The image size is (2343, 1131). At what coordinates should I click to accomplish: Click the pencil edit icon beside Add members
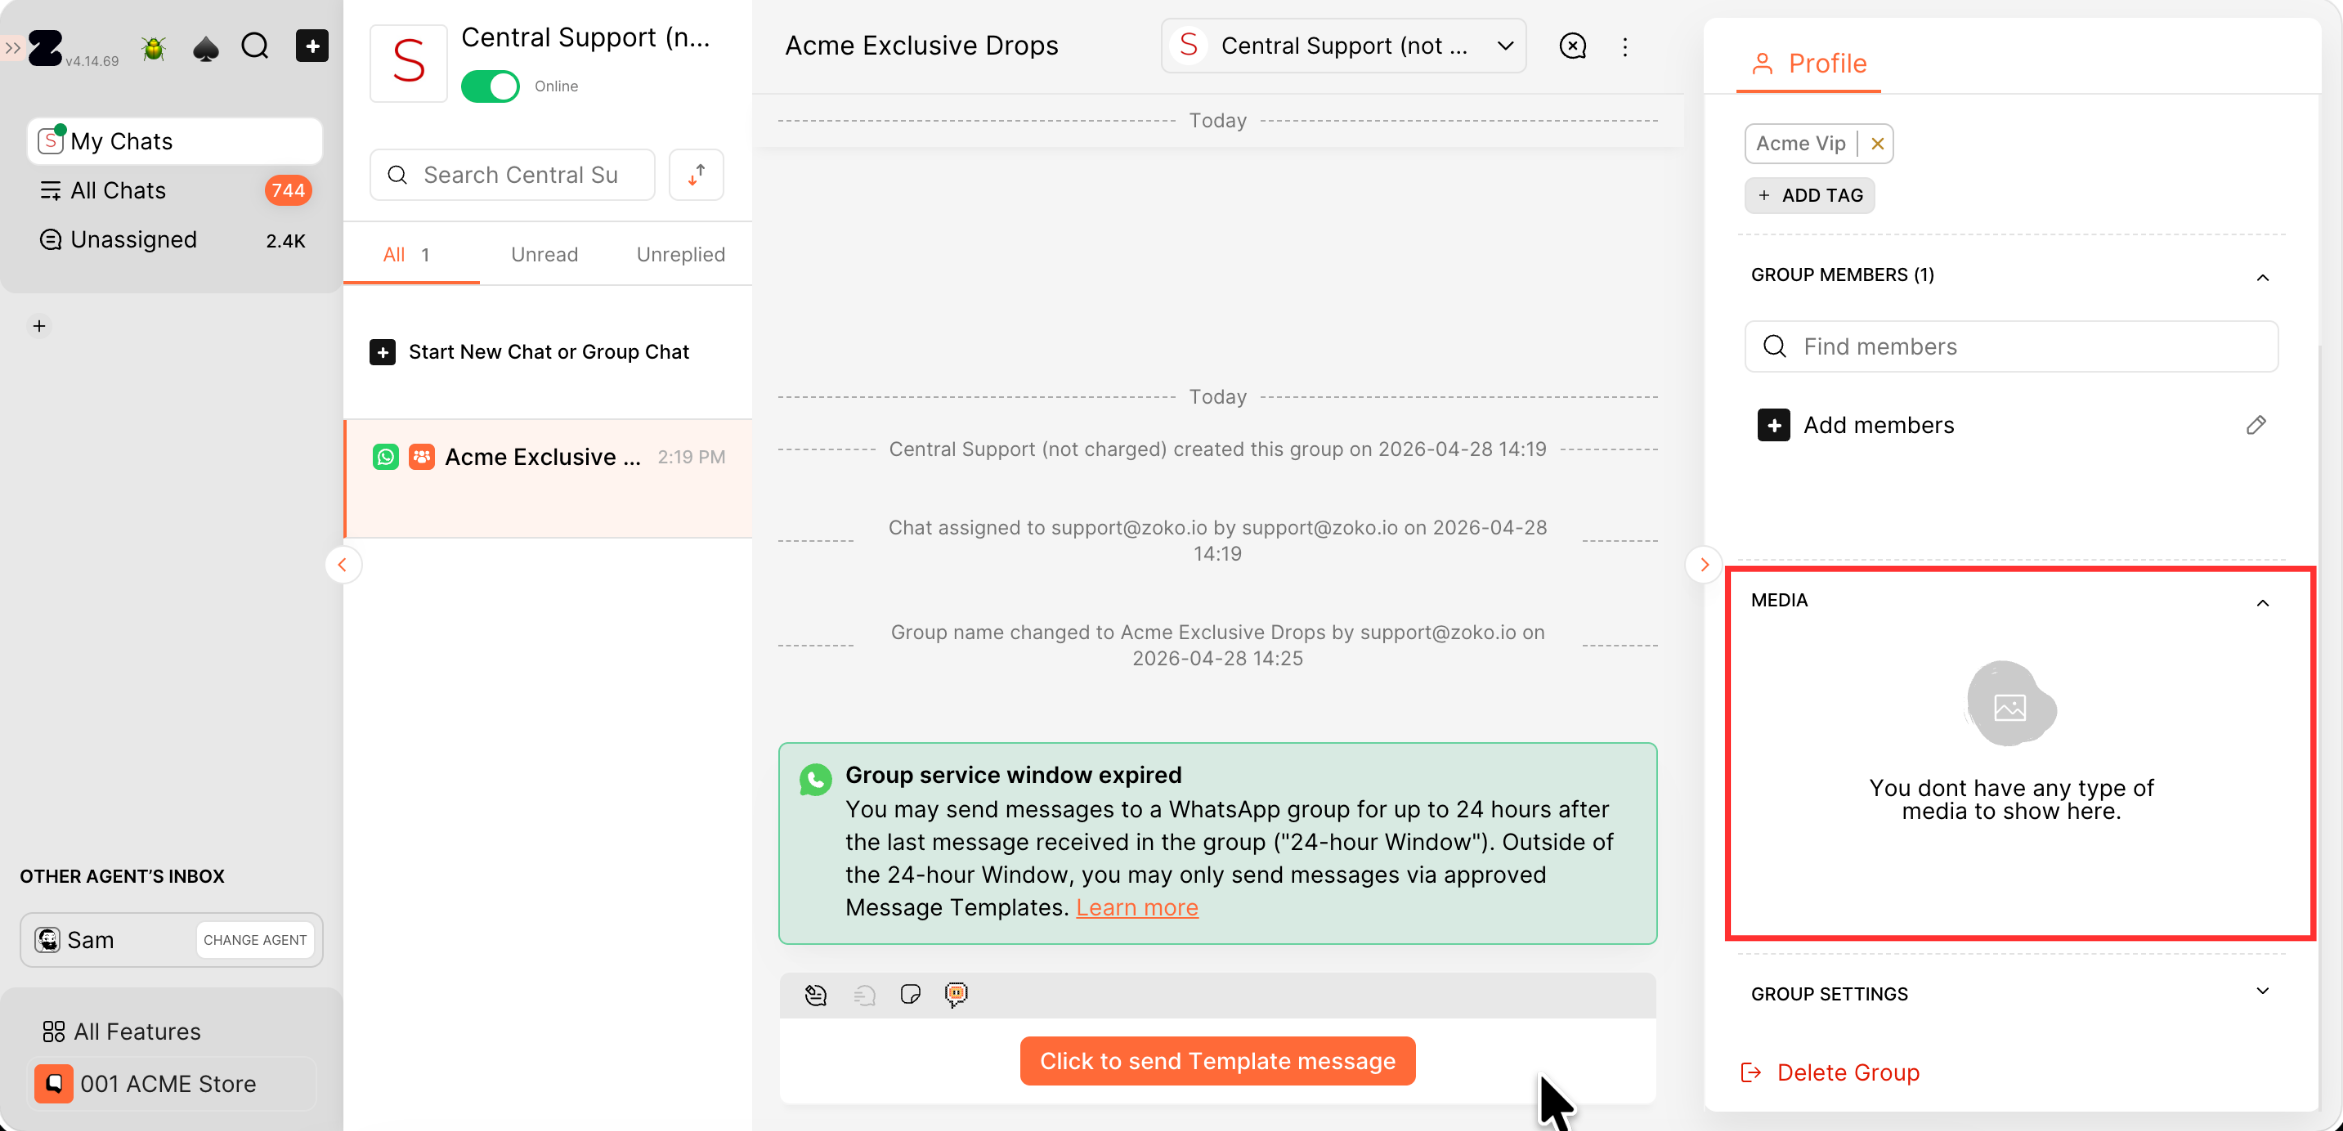2255,425
